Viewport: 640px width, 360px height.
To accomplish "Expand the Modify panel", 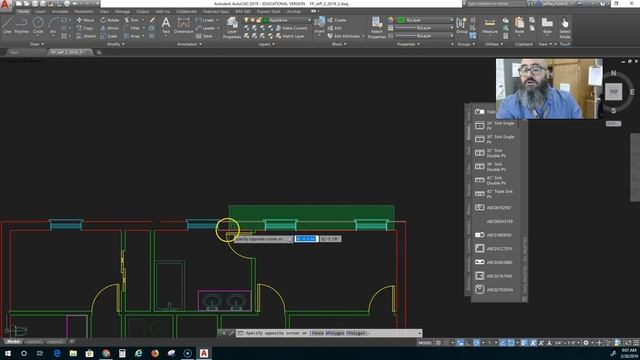I will (116, 44).
